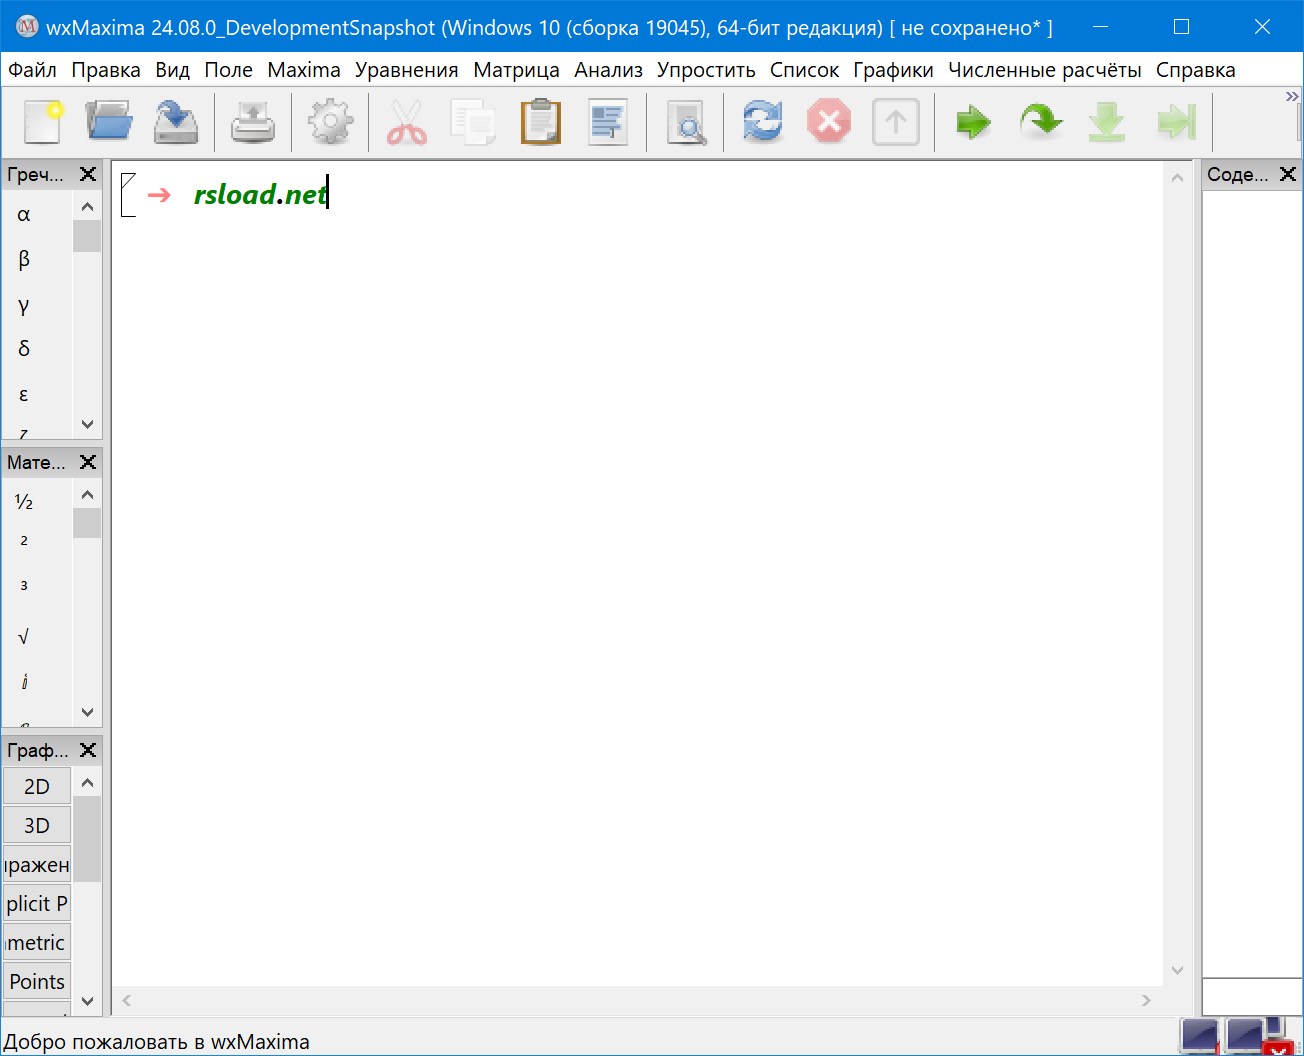The image size is (1304, 1056).
Task: Click the 2D plot button
Action: coord(37,787)
